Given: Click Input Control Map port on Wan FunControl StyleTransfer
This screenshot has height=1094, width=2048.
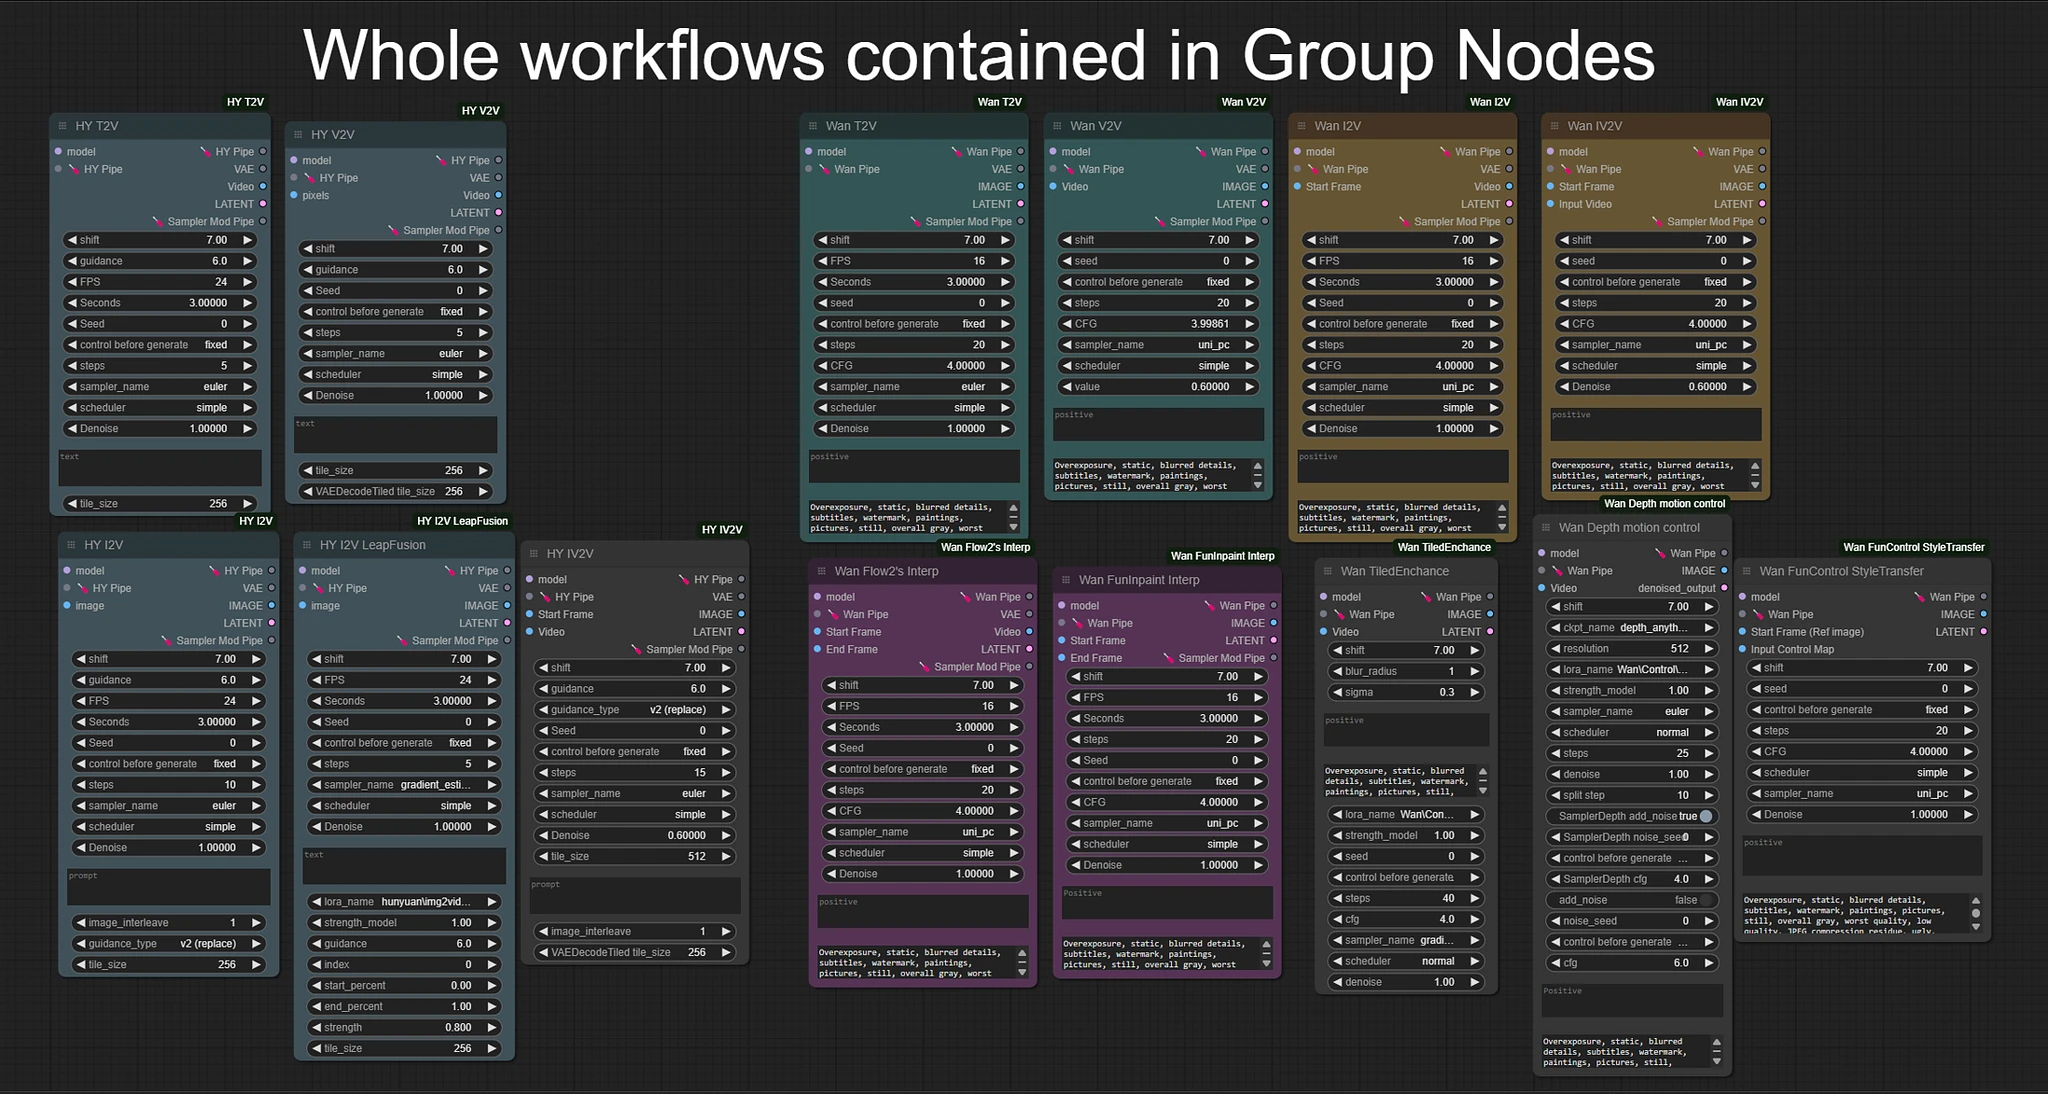Looking at the screenshot, I should pos(1742,650).
